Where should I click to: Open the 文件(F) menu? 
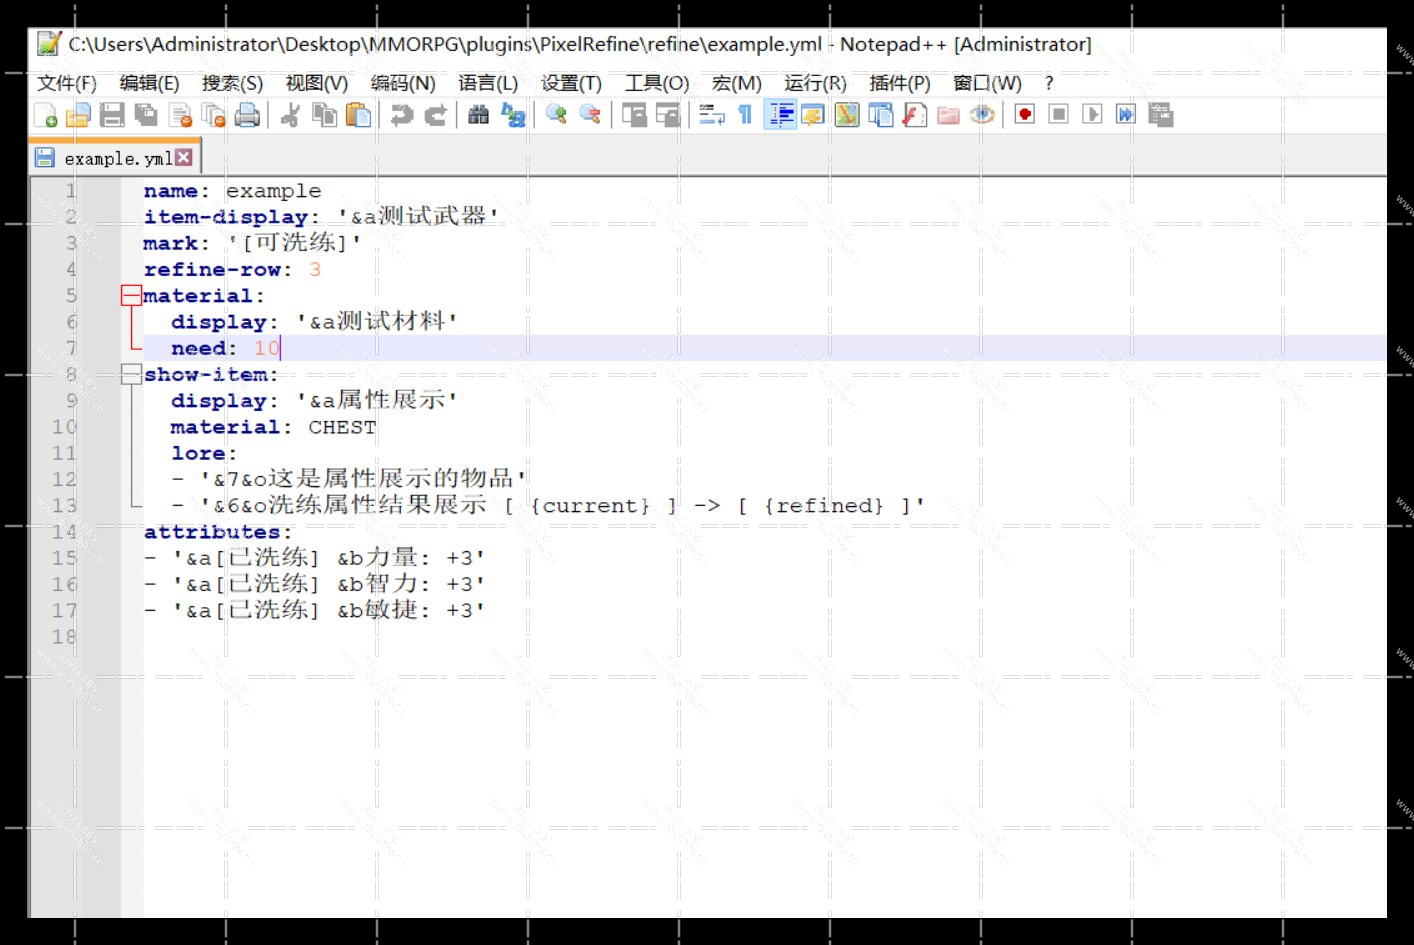67,84
